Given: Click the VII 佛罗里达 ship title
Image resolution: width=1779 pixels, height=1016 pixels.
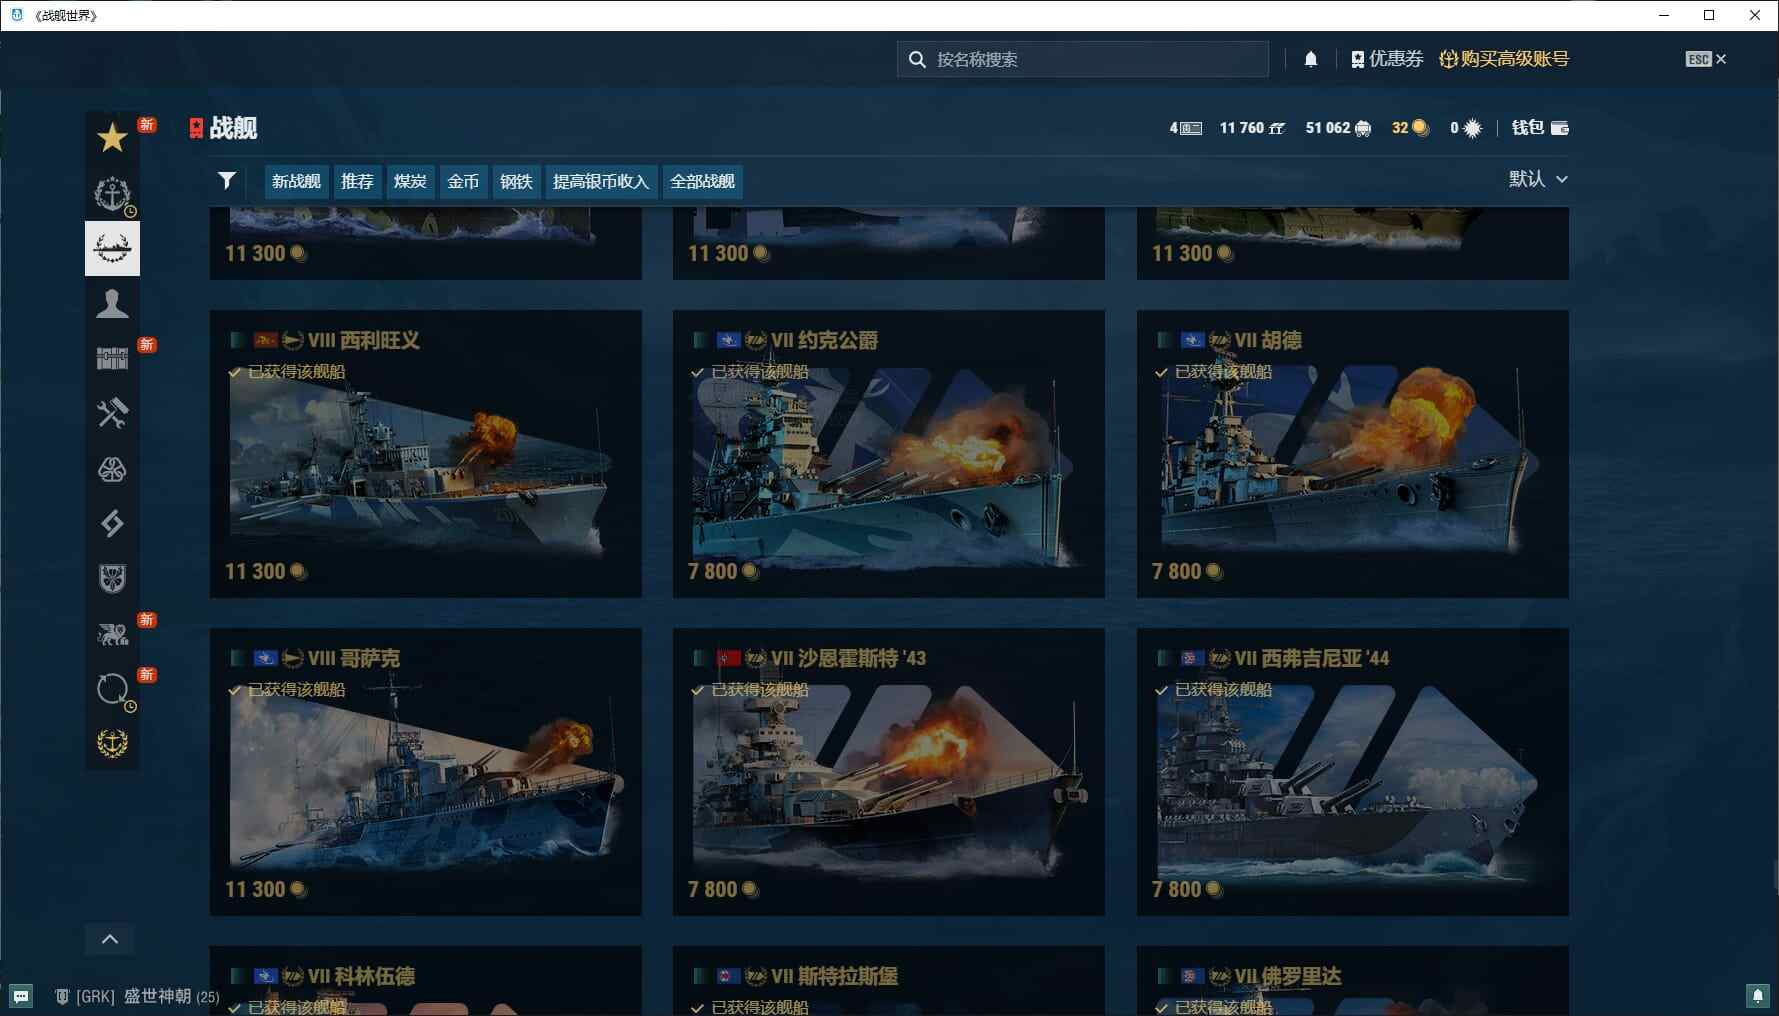Looking at the screenshot, I should tap(1288, 976).
